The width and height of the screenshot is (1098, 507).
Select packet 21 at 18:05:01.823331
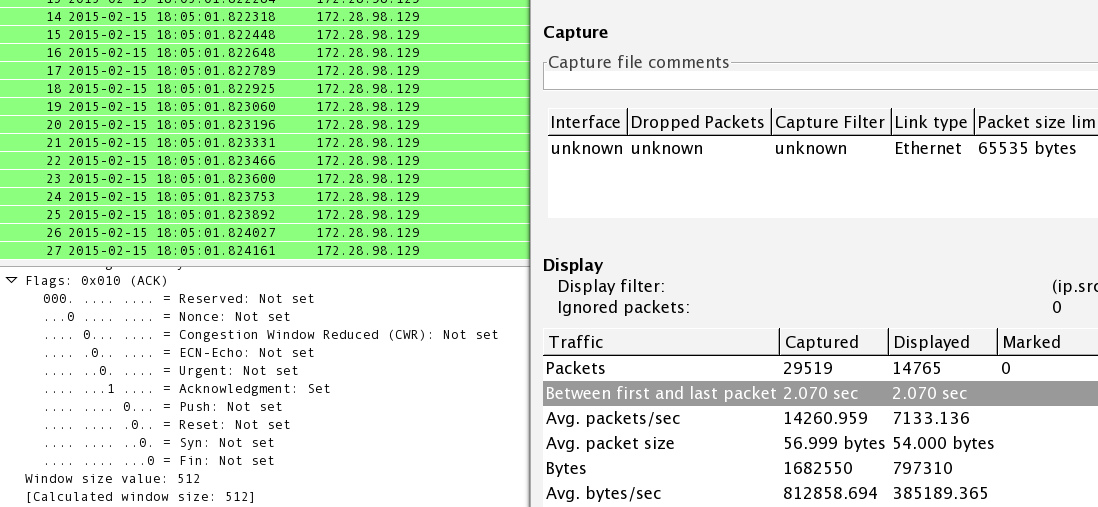tap(265, 143)
